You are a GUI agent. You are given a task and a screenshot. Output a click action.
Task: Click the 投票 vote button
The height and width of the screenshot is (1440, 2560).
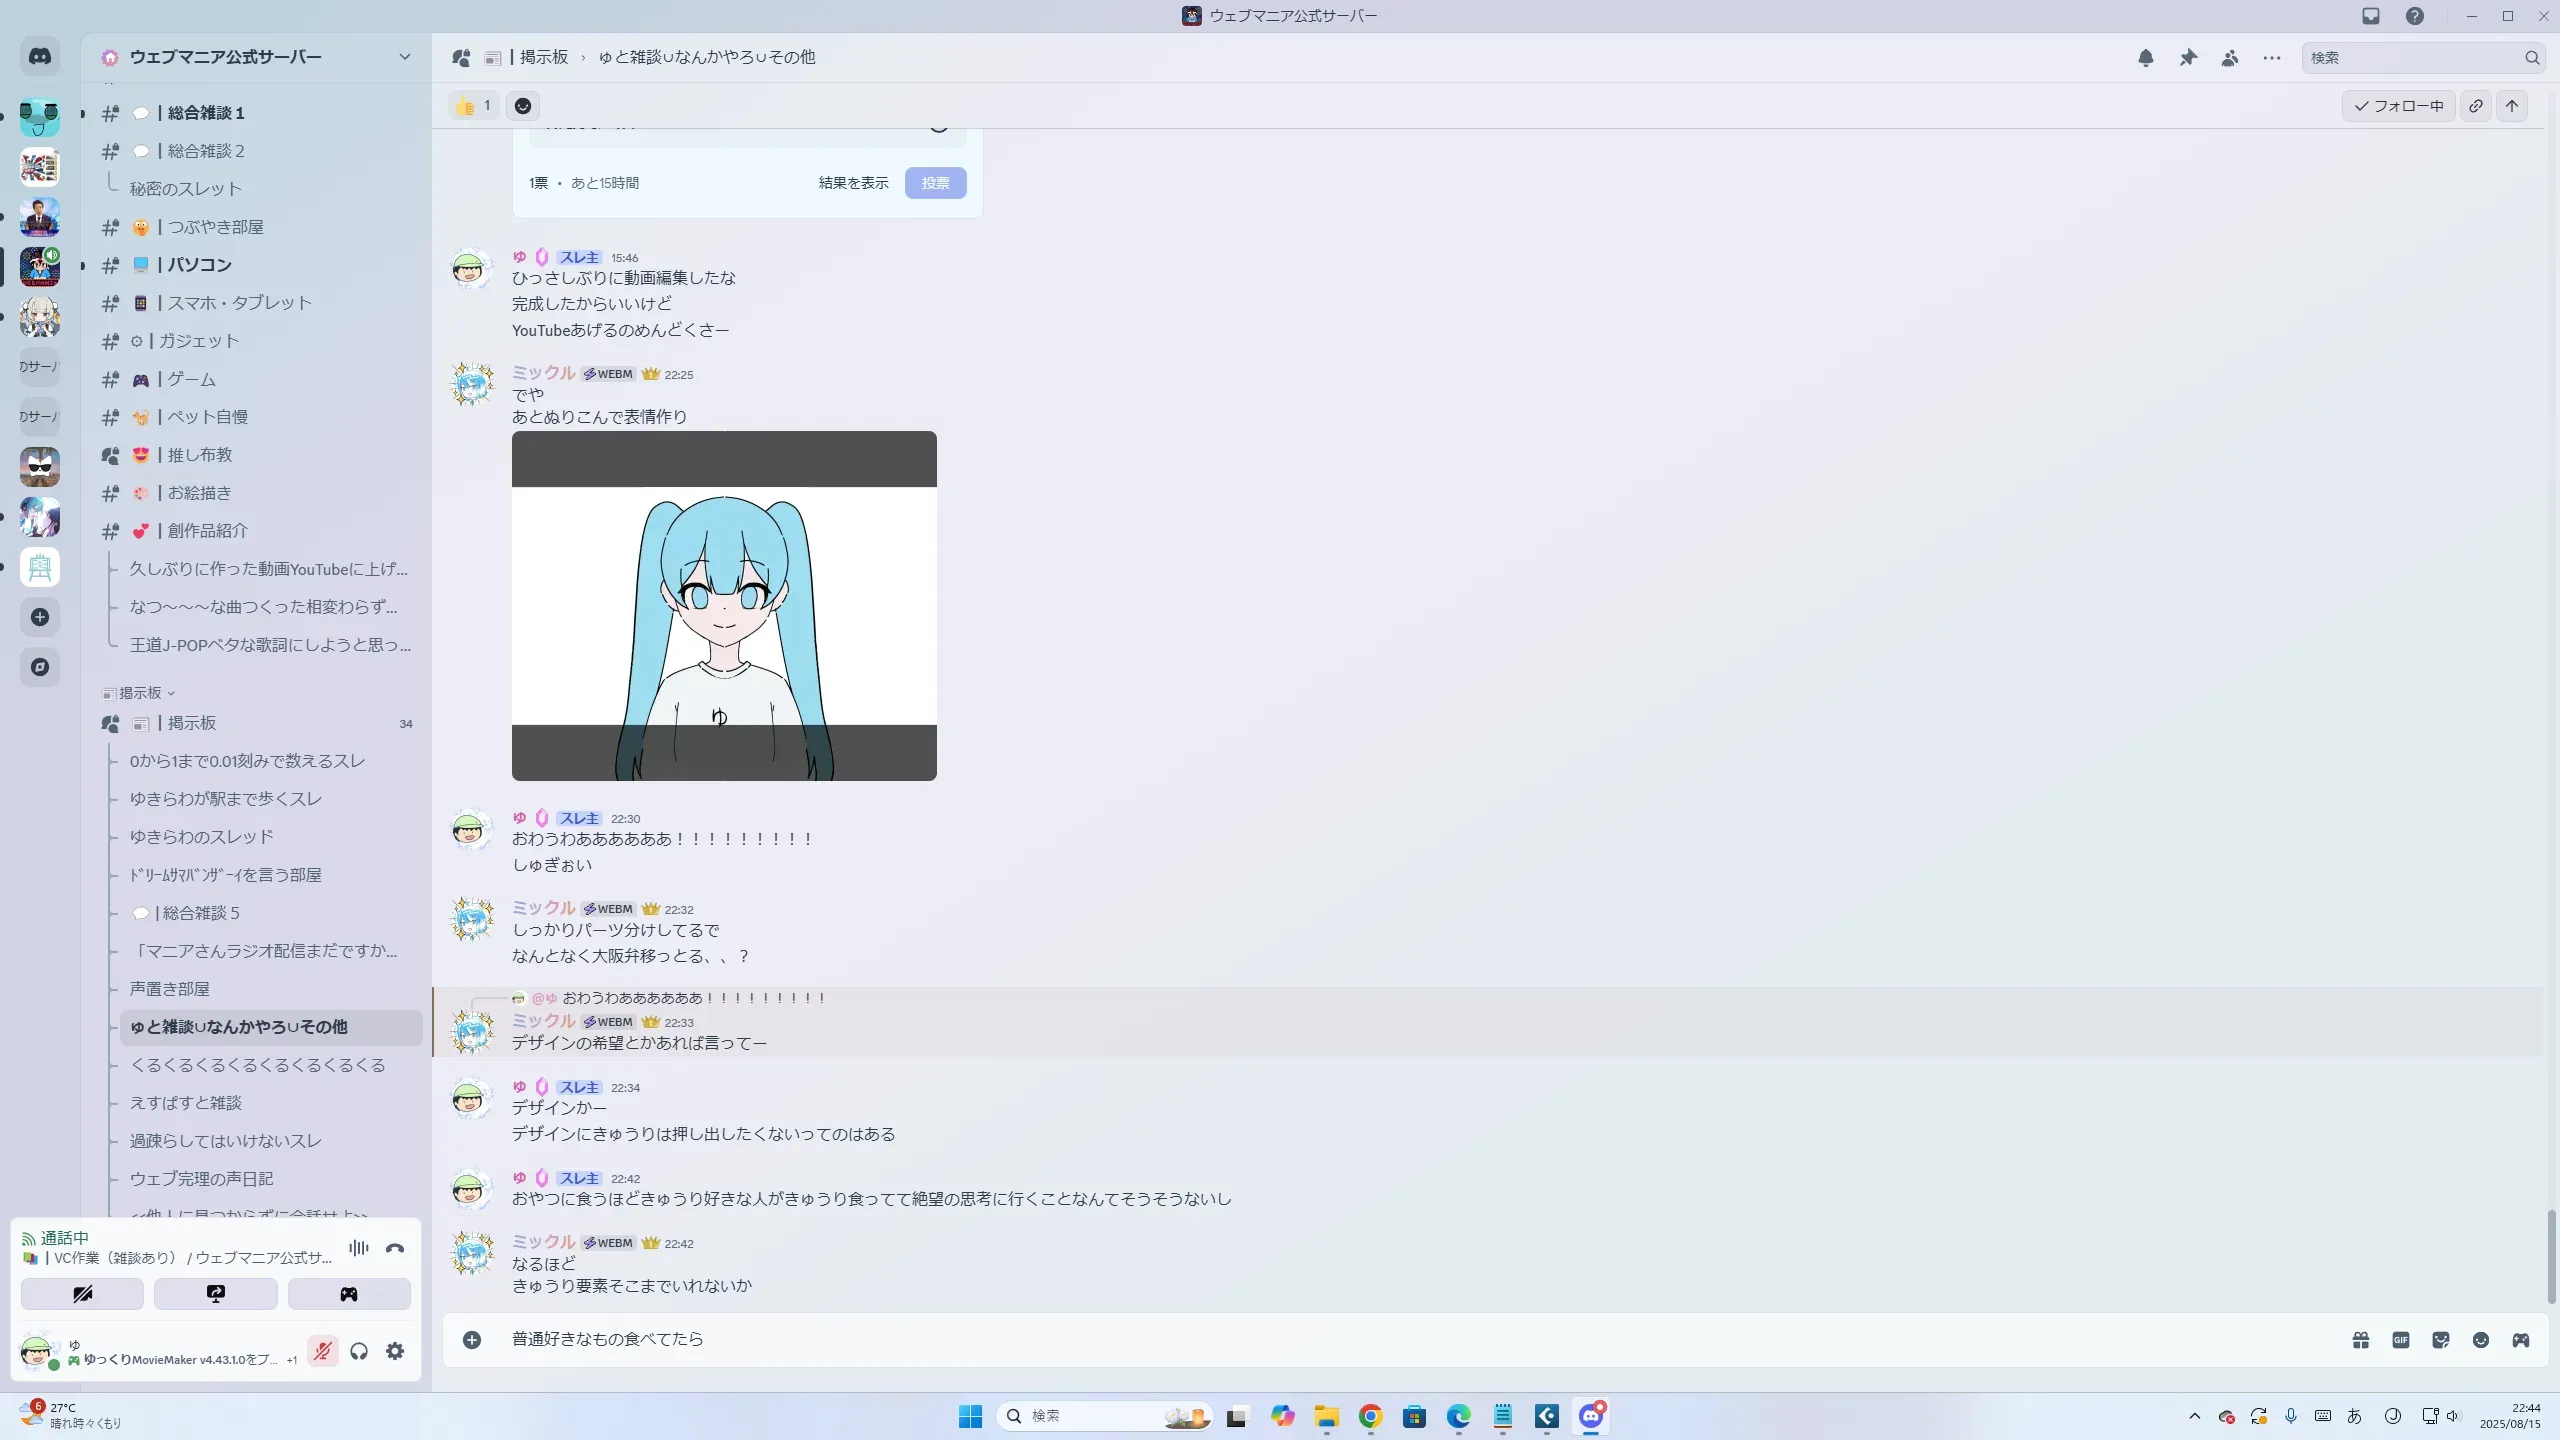pyautogui.click(x=935, y=183)
